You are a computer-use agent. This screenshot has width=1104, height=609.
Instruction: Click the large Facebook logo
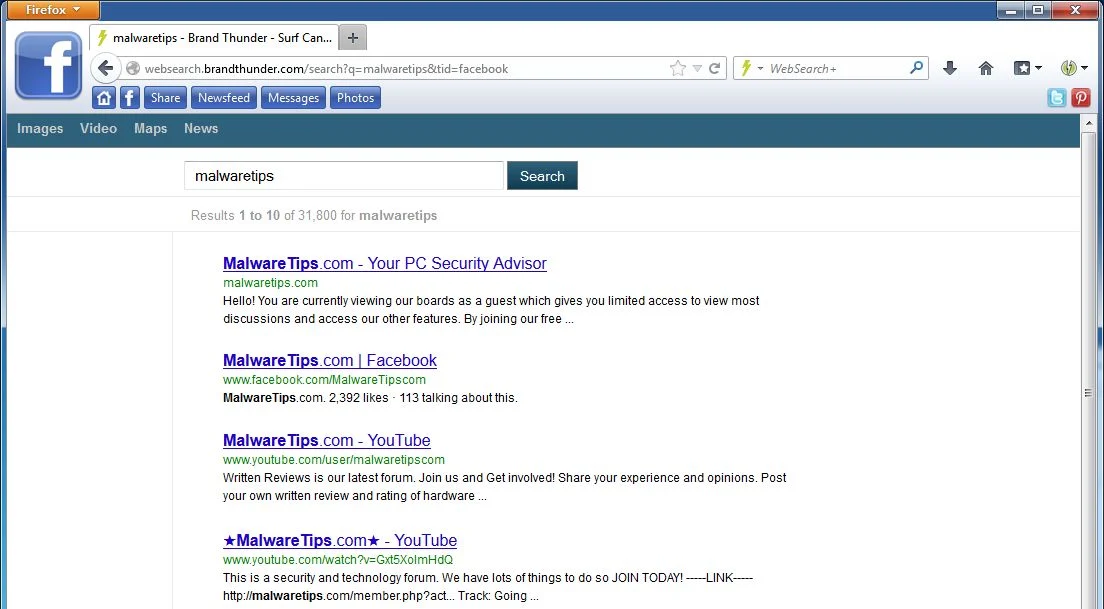pos(49,65)
